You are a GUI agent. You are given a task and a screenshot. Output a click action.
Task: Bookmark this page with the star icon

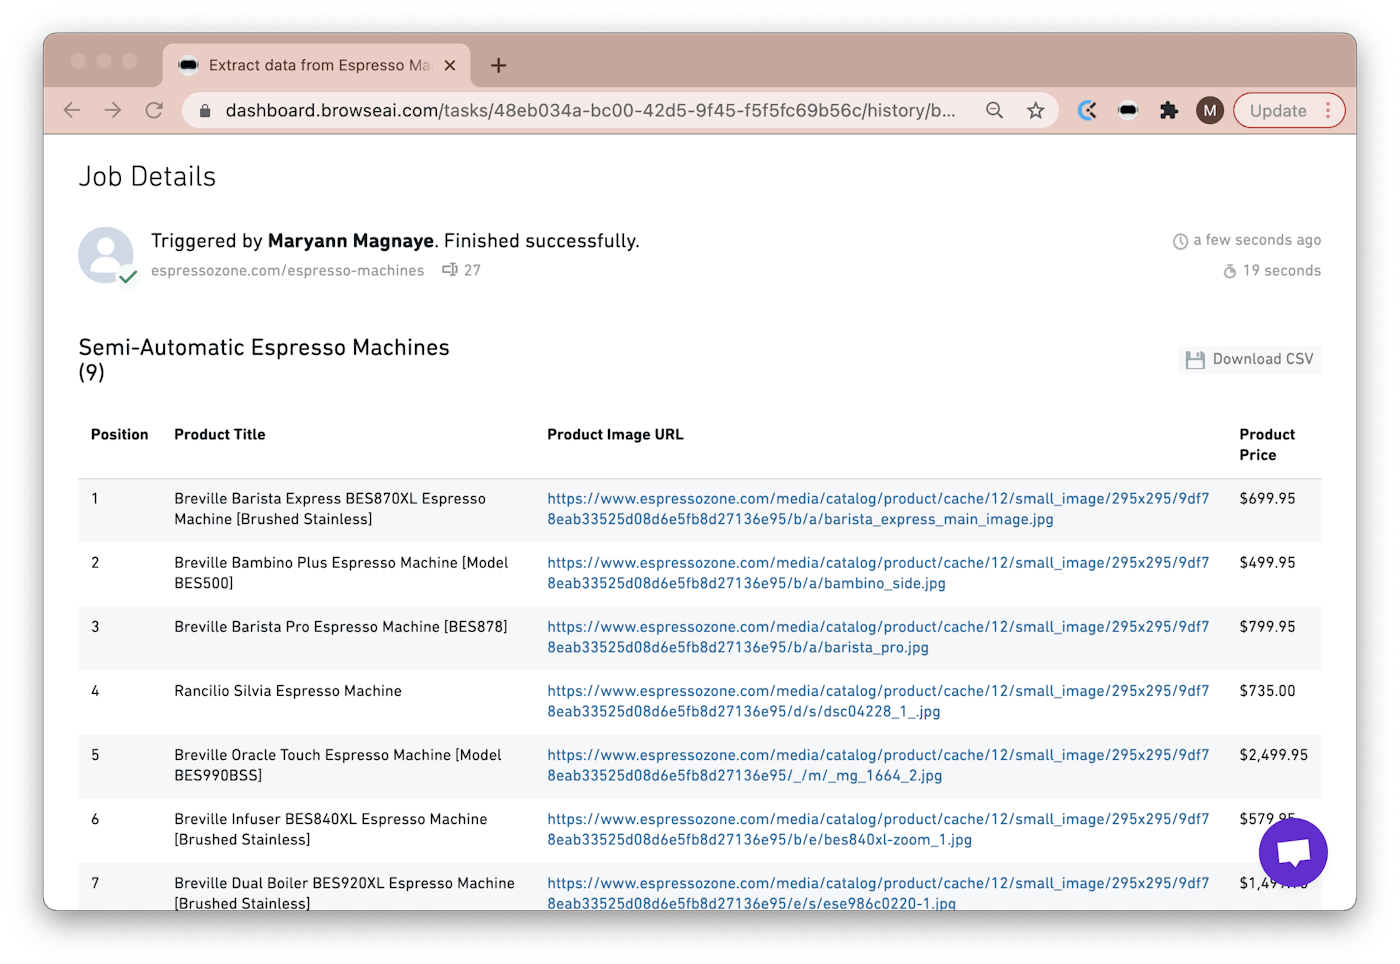point(1036,110)
